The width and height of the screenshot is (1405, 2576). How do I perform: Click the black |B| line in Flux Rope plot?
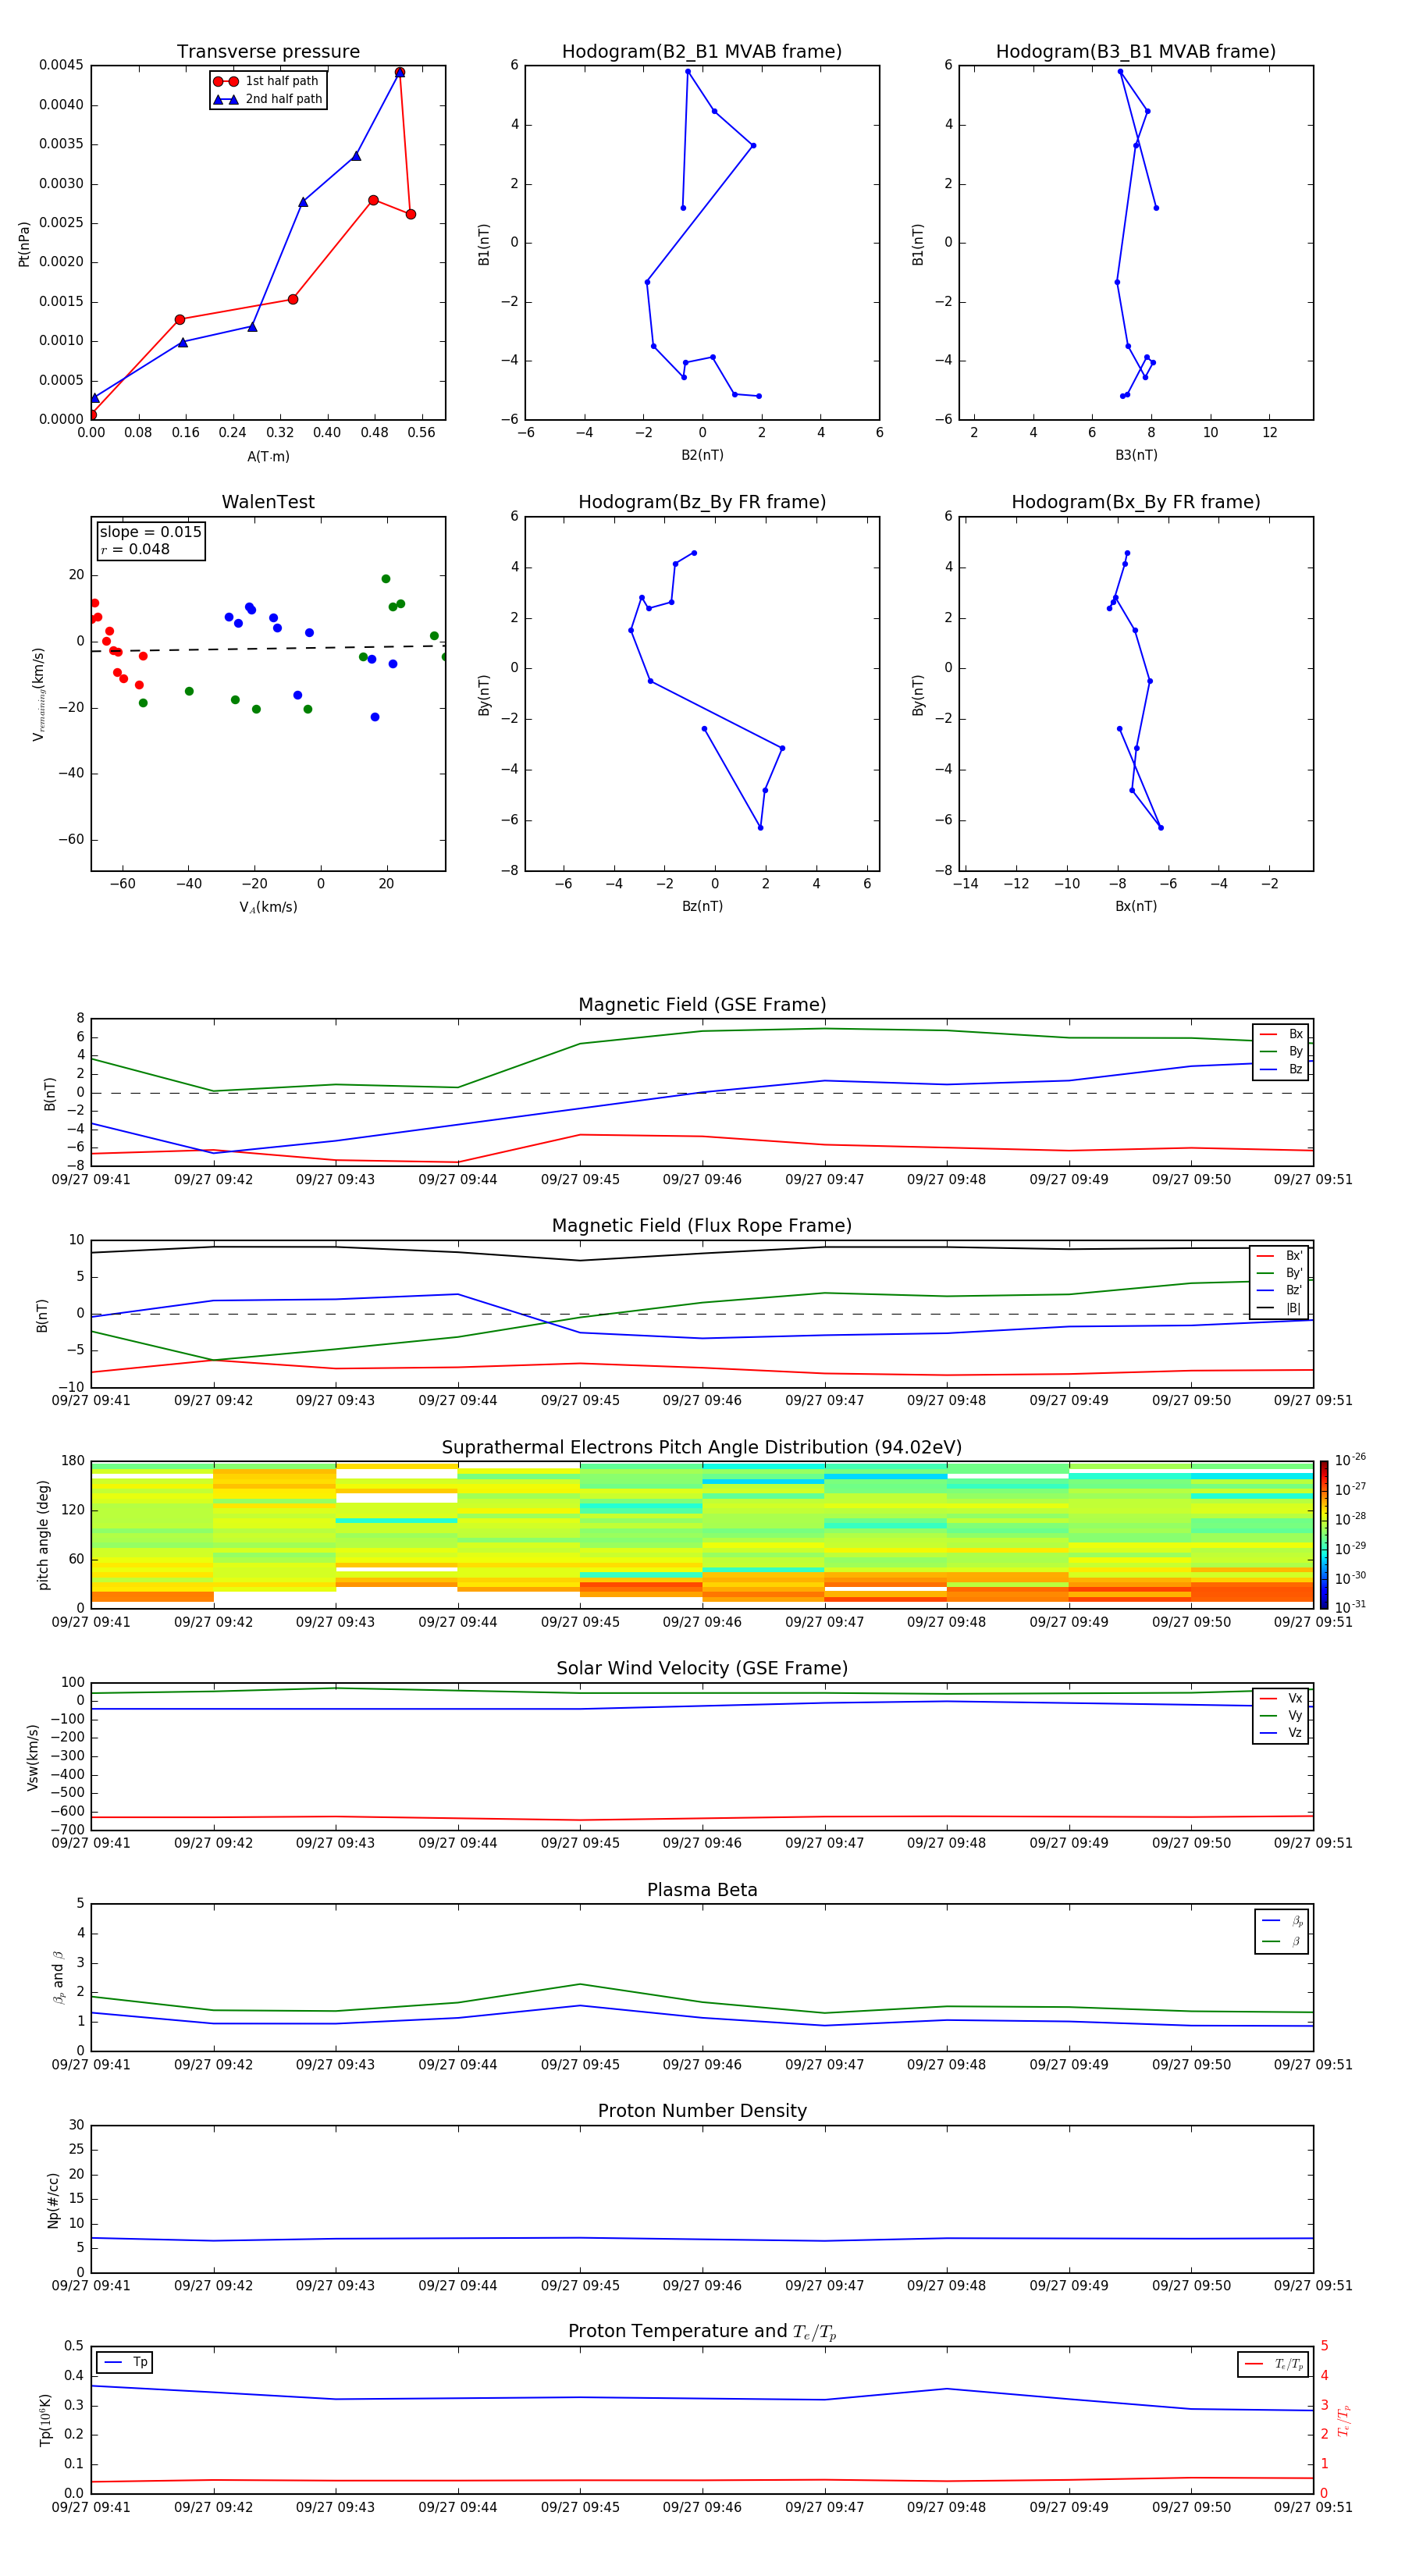click(702, 1252)
